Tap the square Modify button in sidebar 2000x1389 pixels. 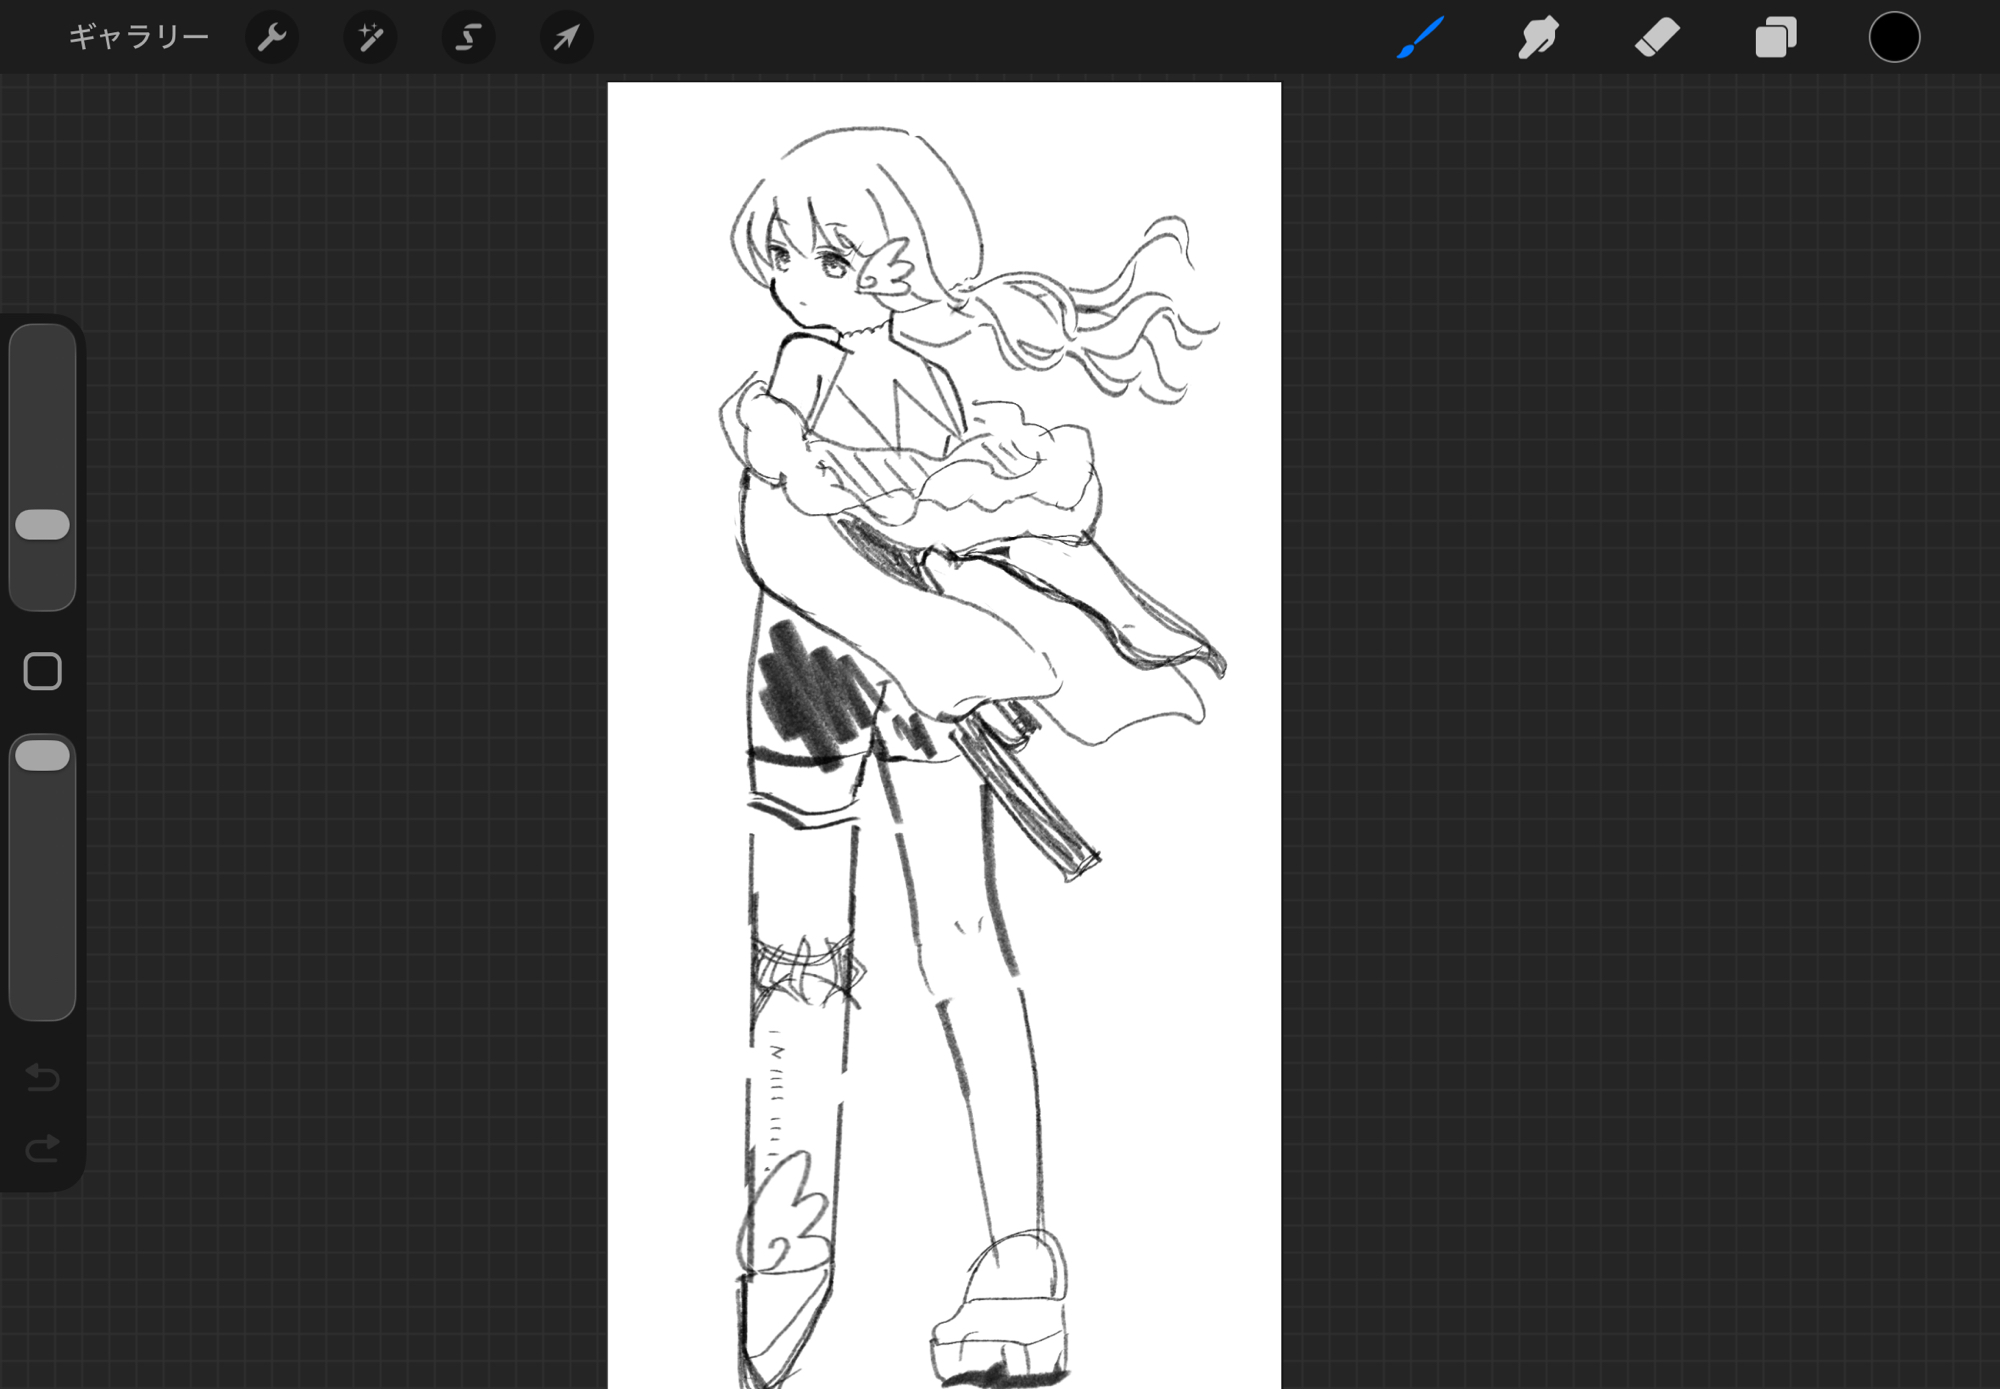(x=43, y=671)
